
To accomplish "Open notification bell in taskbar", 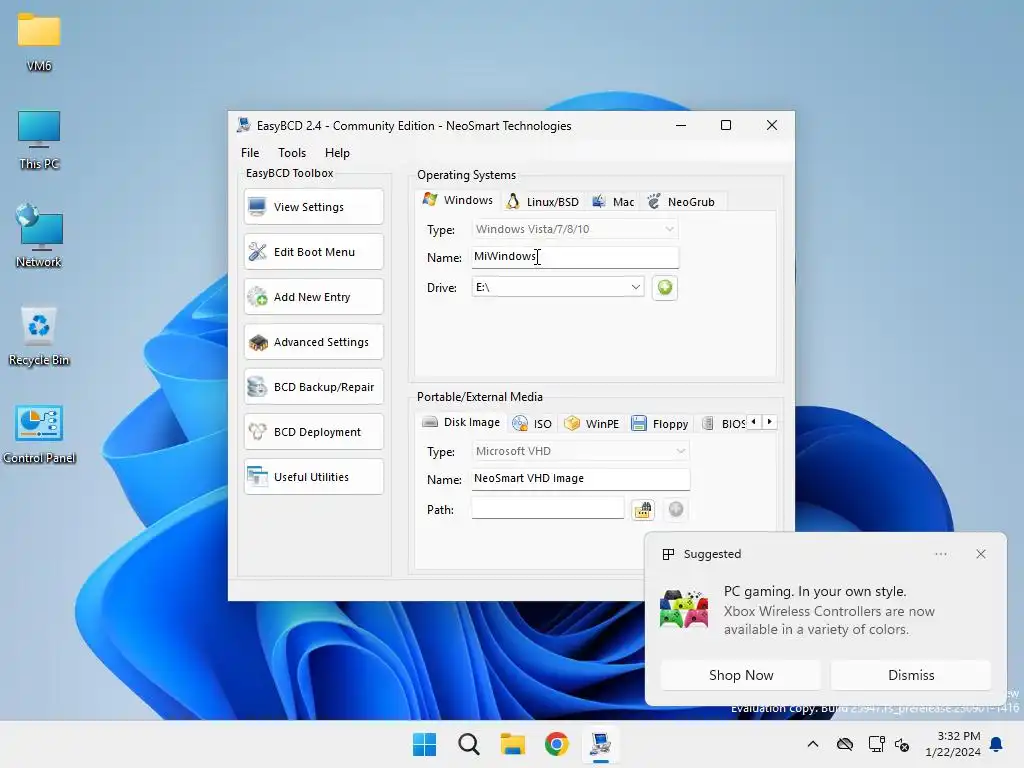I will [x=997, y=744].
